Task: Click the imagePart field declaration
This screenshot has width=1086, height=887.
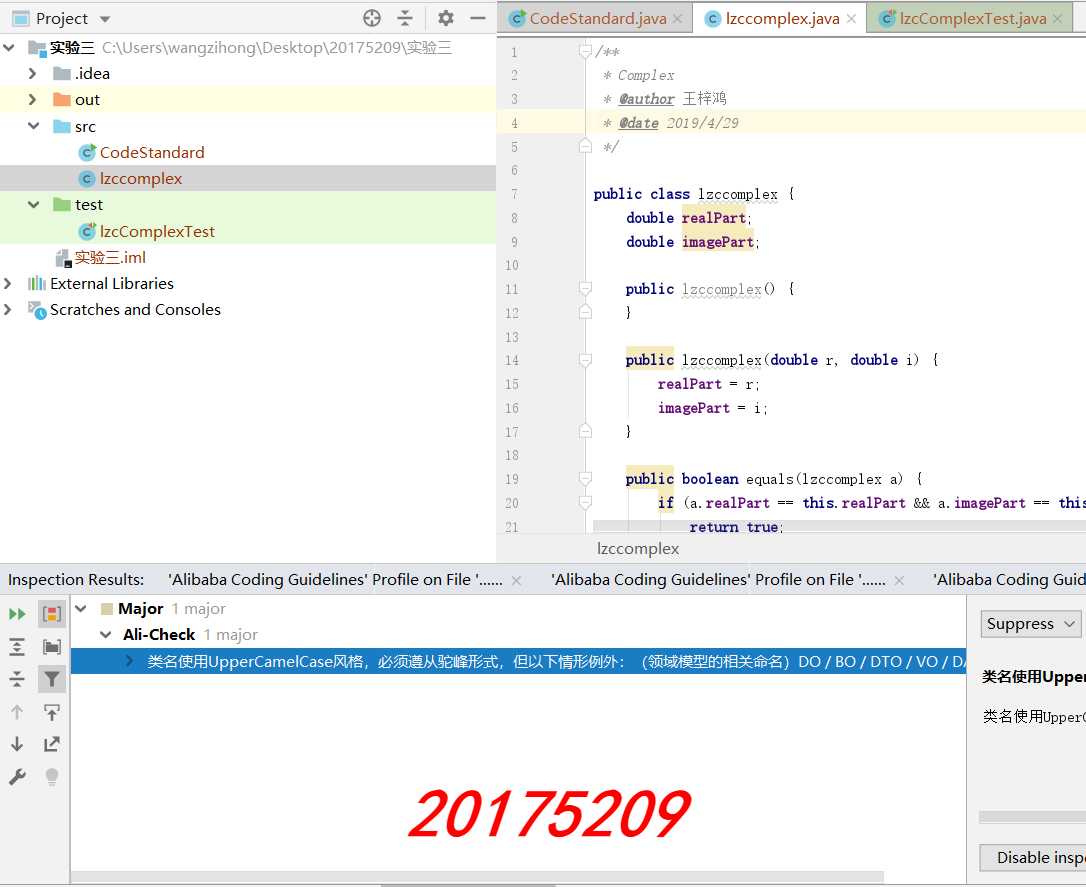Action: pyautogui.click(x=718, y=242)
